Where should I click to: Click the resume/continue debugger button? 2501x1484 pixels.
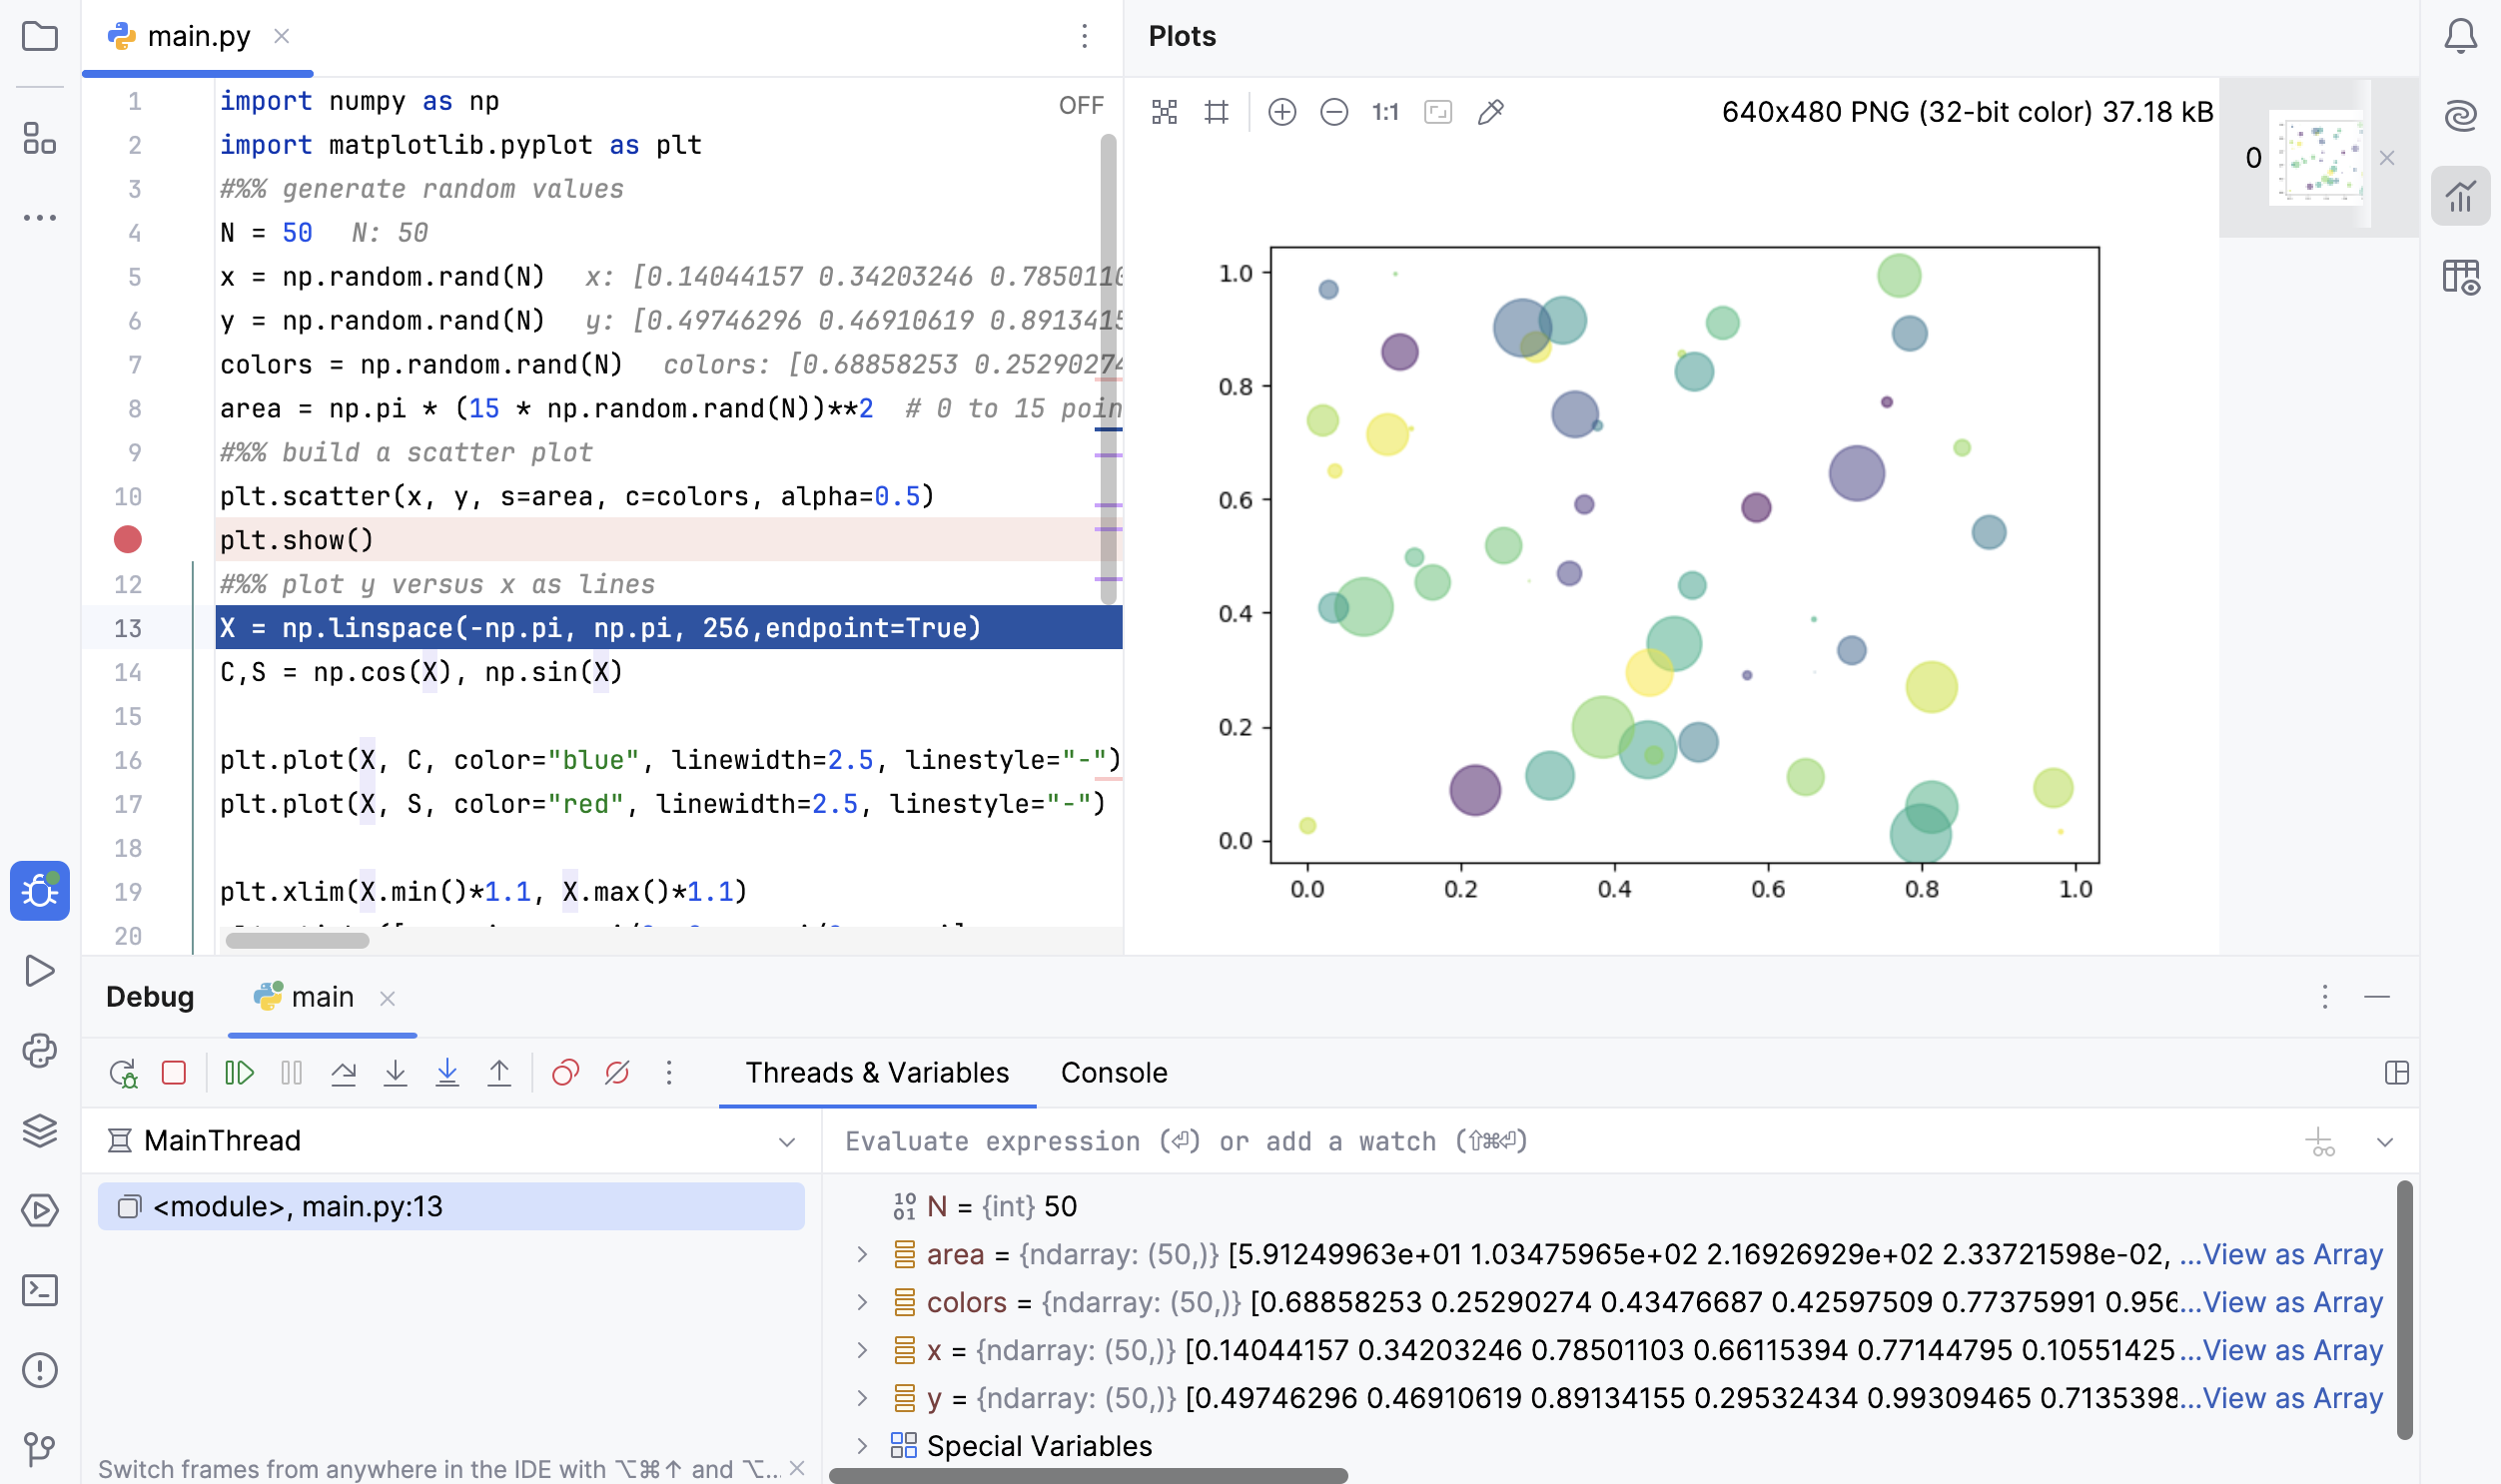pos(239,1073)
